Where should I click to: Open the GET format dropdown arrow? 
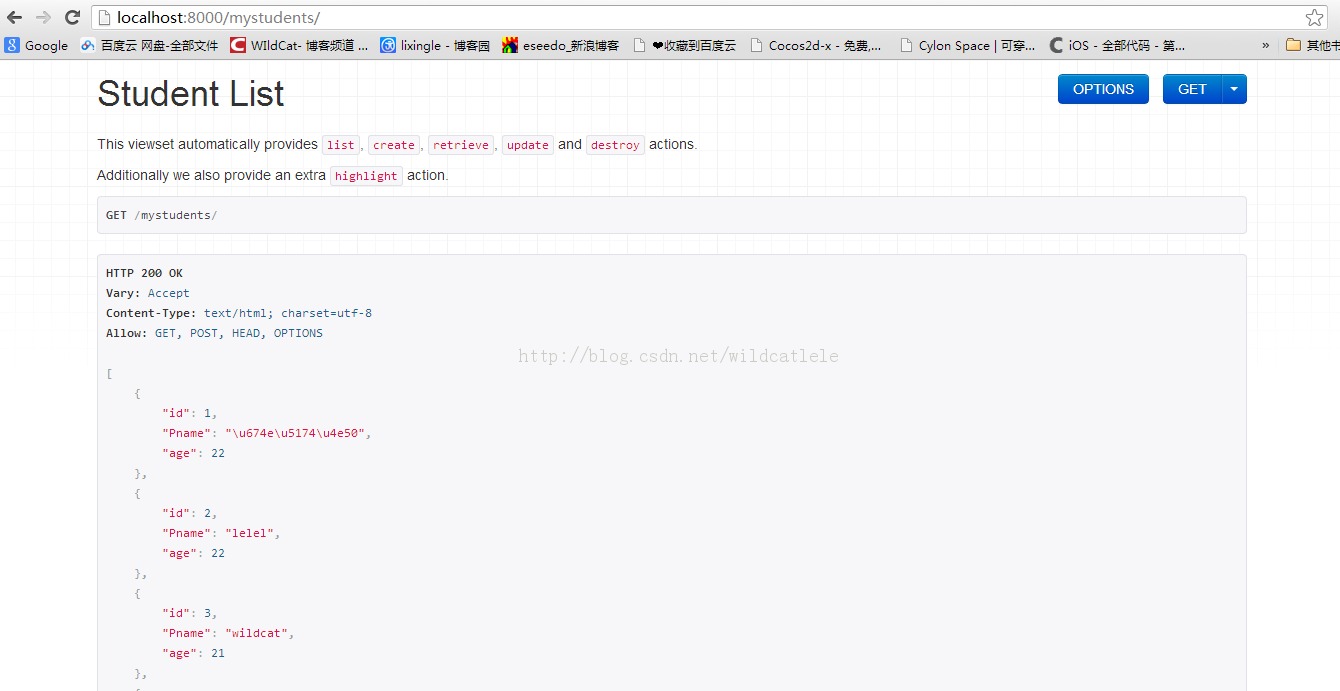[1235, 89]
